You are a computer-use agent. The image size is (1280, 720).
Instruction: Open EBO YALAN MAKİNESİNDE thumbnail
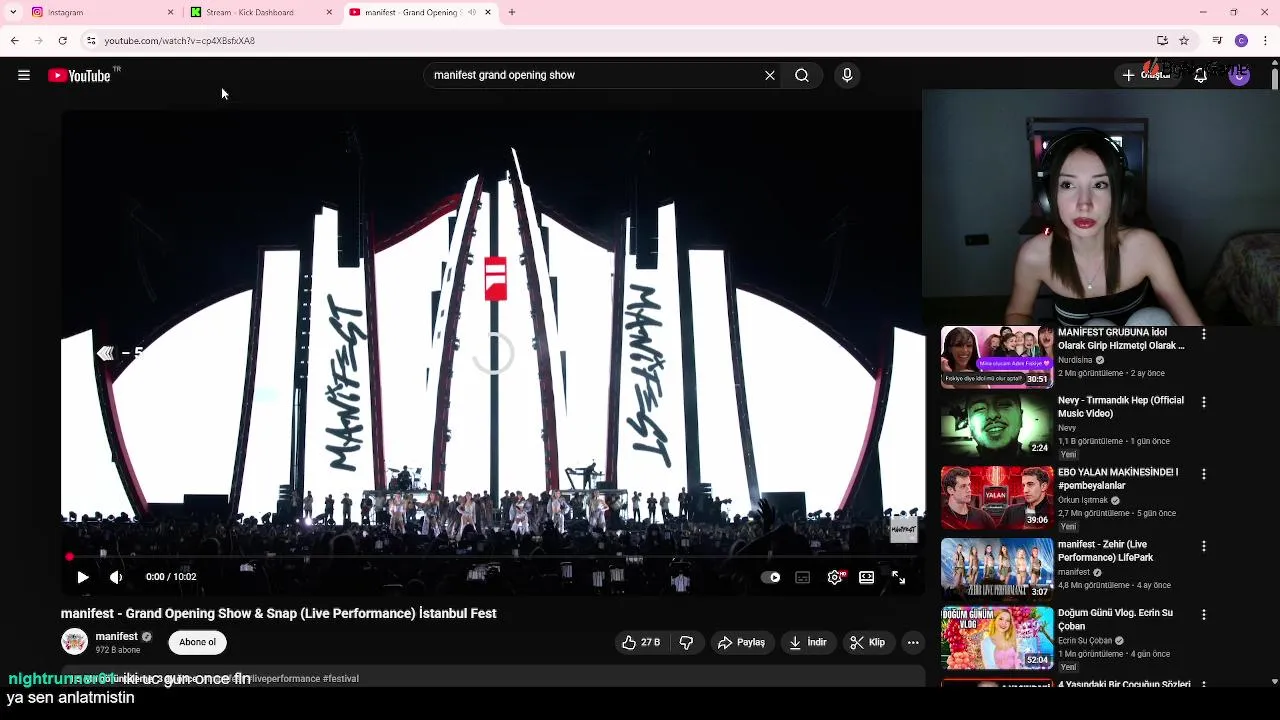[996, 497]
